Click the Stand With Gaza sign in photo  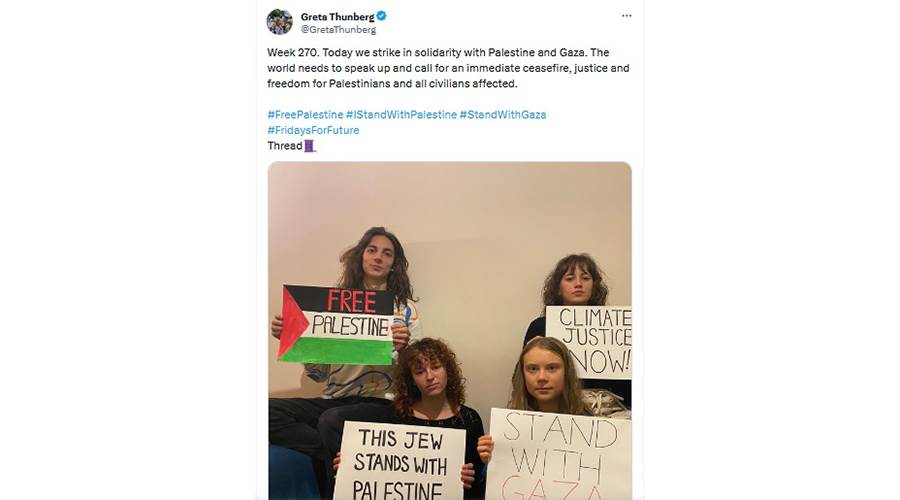coord(558,455)
